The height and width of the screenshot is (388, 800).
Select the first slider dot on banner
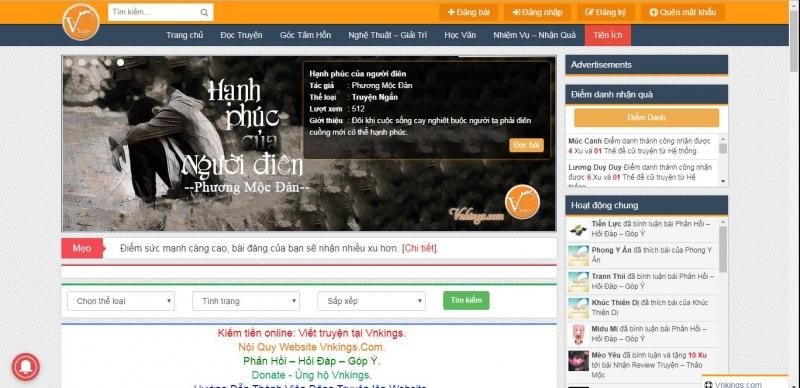pos(68,62)
